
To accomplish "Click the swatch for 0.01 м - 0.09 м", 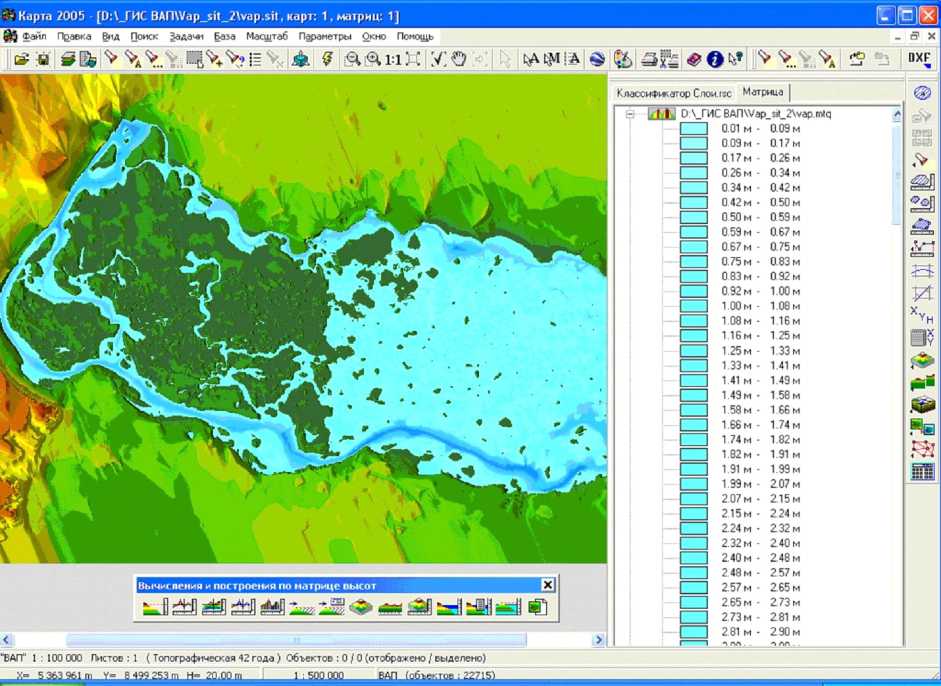I will tap(693, 129).
